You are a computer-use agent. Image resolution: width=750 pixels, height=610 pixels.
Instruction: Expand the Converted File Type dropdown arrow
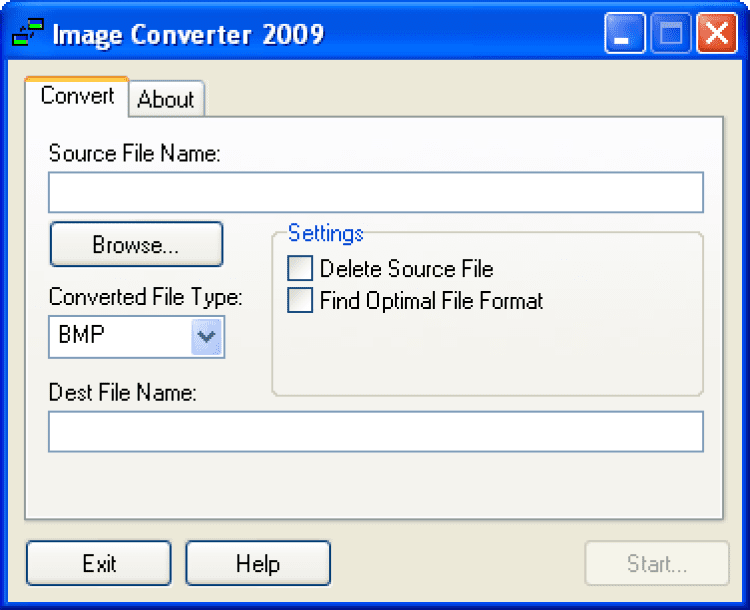point(207,337)
